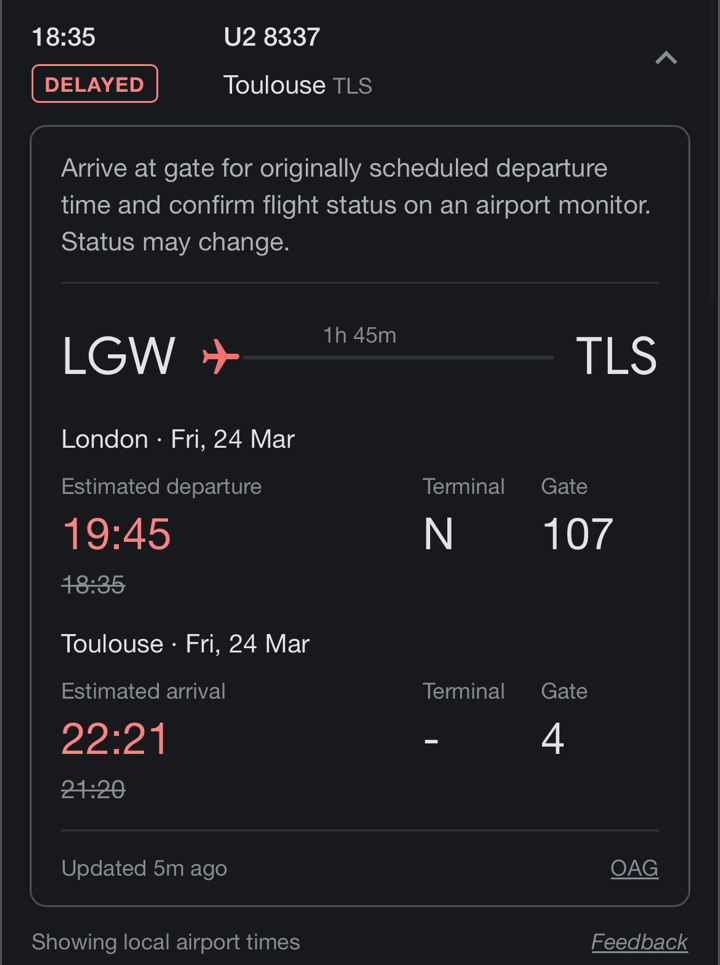
Task: Click the TLS arrival airport code
Action: pos(616,355)
